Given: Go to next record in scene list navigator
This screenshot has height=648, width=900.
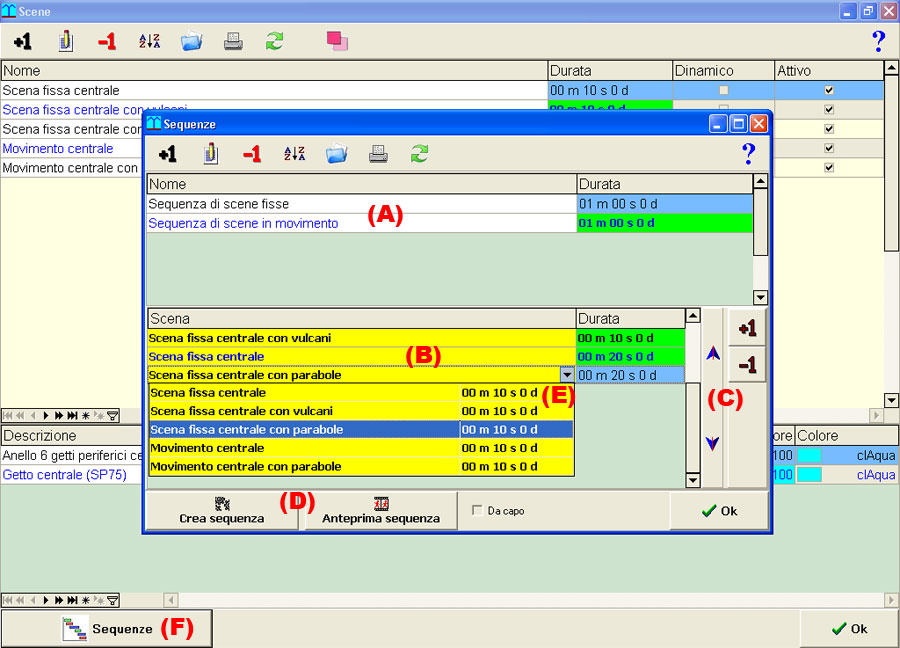Looking at the screenshot, I should pos(46,416).
